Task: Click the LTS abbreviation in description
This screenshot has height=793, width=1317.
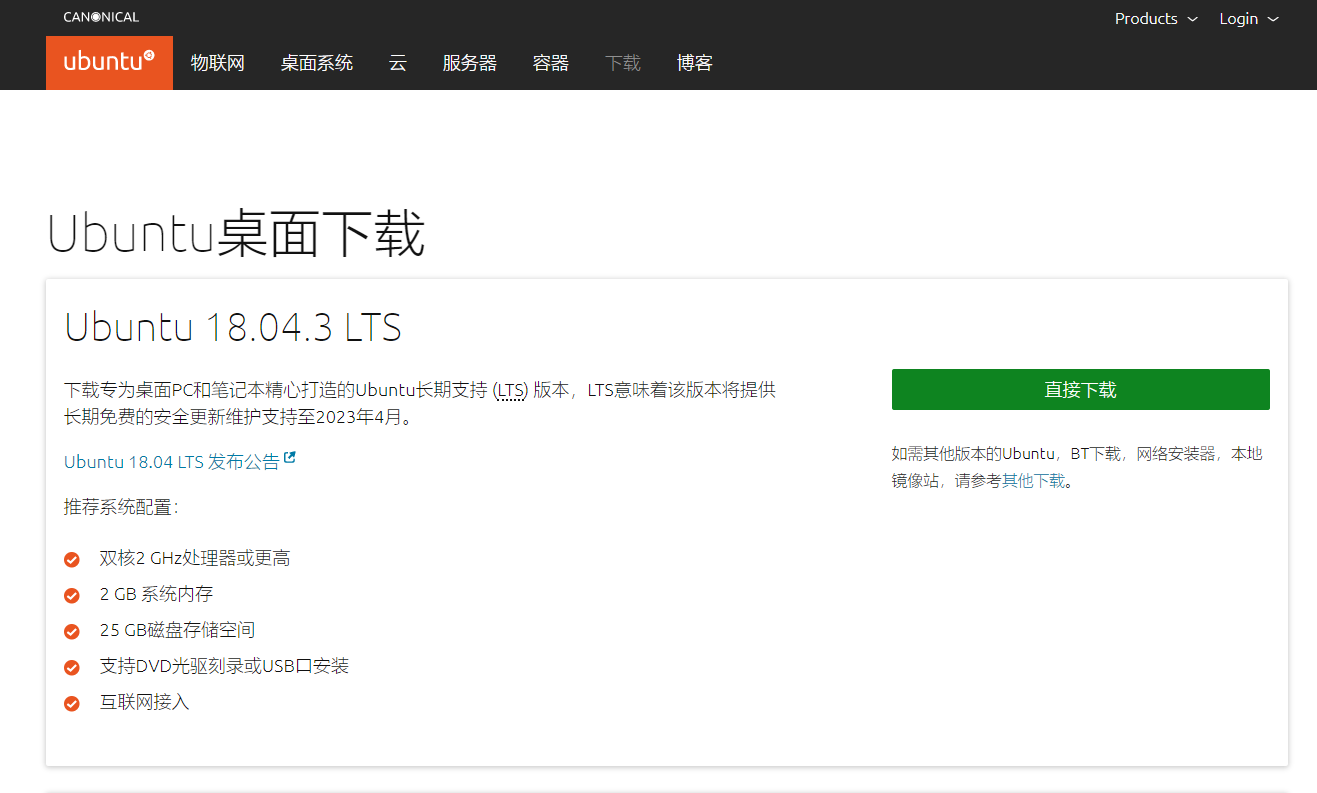Action: click(510, 390)
